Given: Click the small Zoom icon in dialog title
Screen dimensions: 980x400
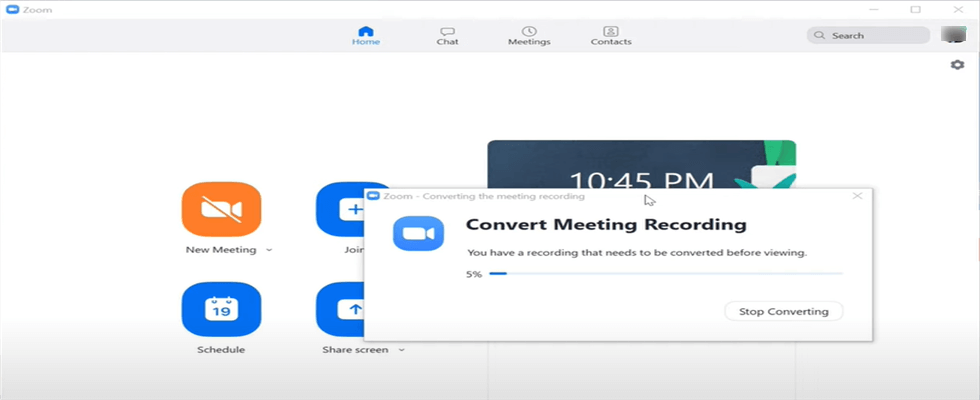Looking at the screenshot, I should coord(373,196).
